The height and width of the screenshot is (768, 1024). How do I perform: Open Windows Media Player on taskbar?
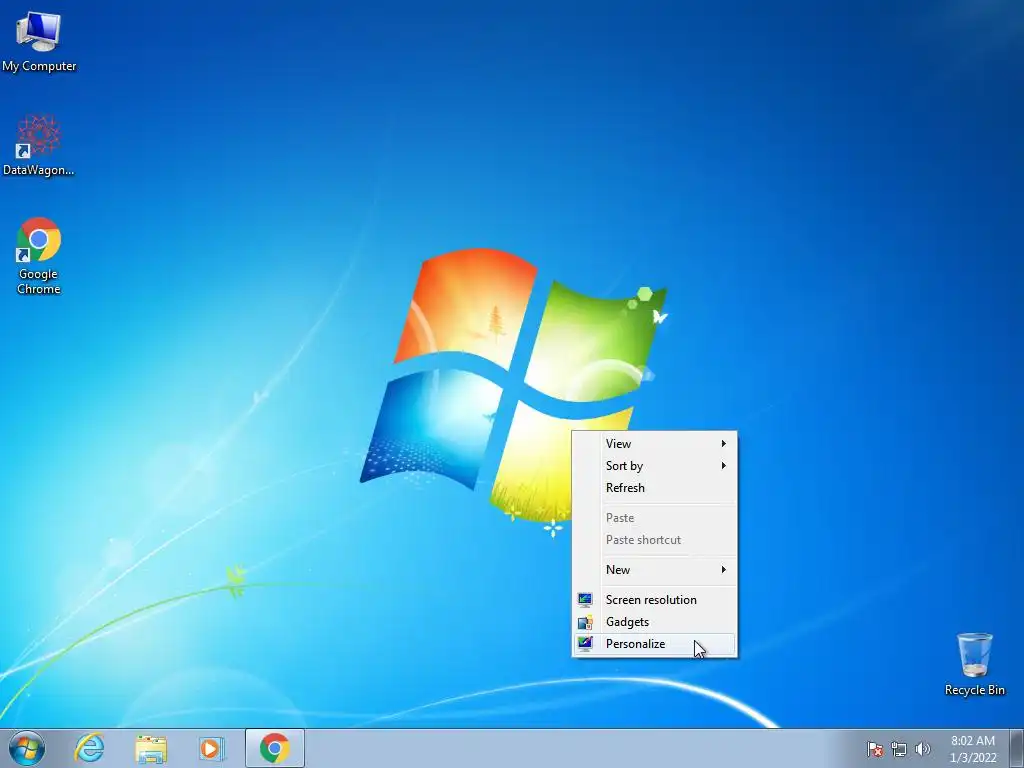pyautogui.click(x=212, y=748)
